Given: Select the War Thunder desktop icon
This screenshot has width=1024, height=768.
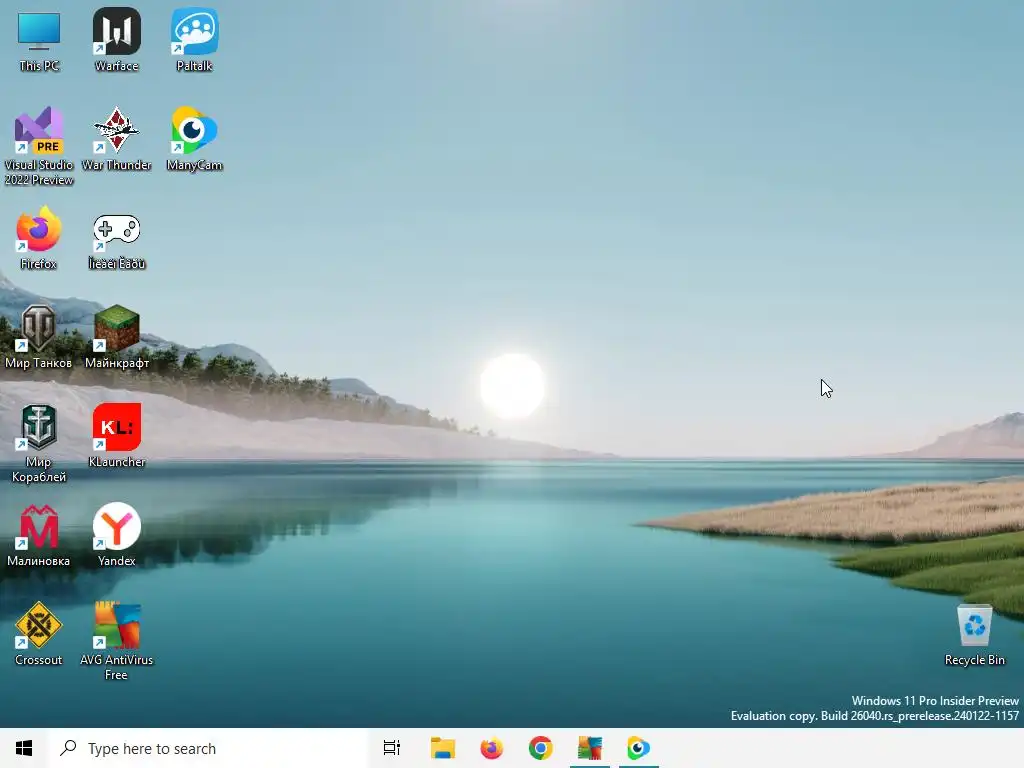Looking at the screenshot, I should [116, 140].
